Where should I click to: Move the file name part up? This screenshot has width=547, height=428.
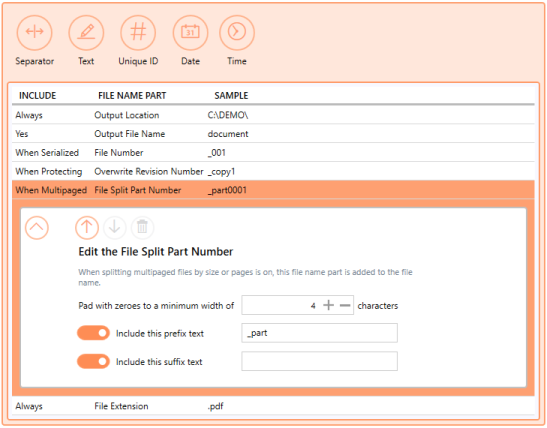[87, 228]
